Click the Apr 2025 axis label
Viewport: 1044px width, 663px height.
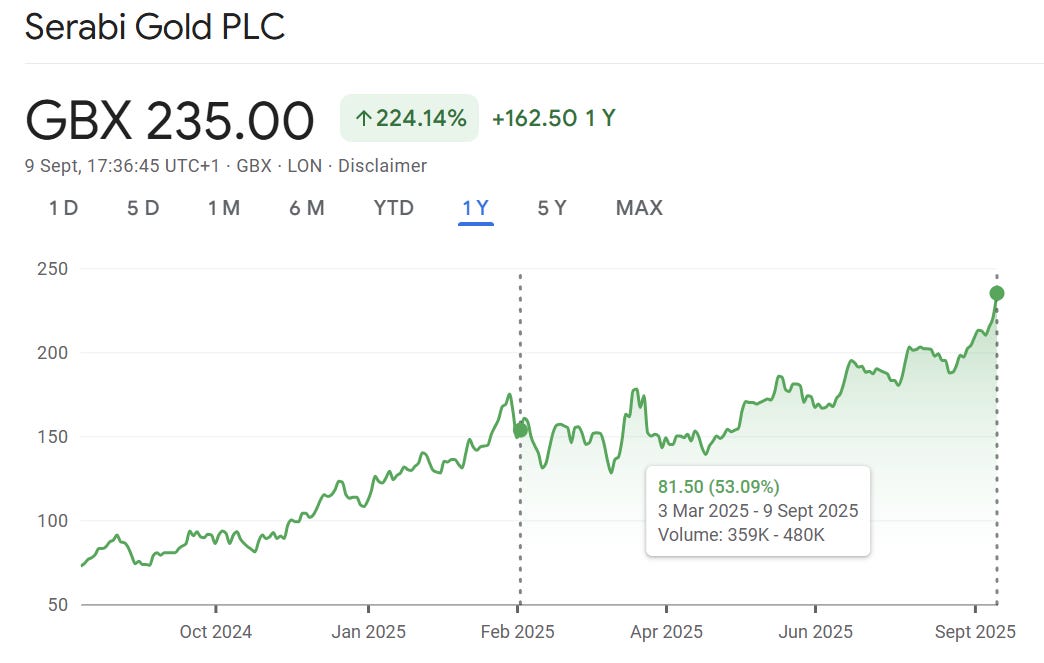pos(666,632)
